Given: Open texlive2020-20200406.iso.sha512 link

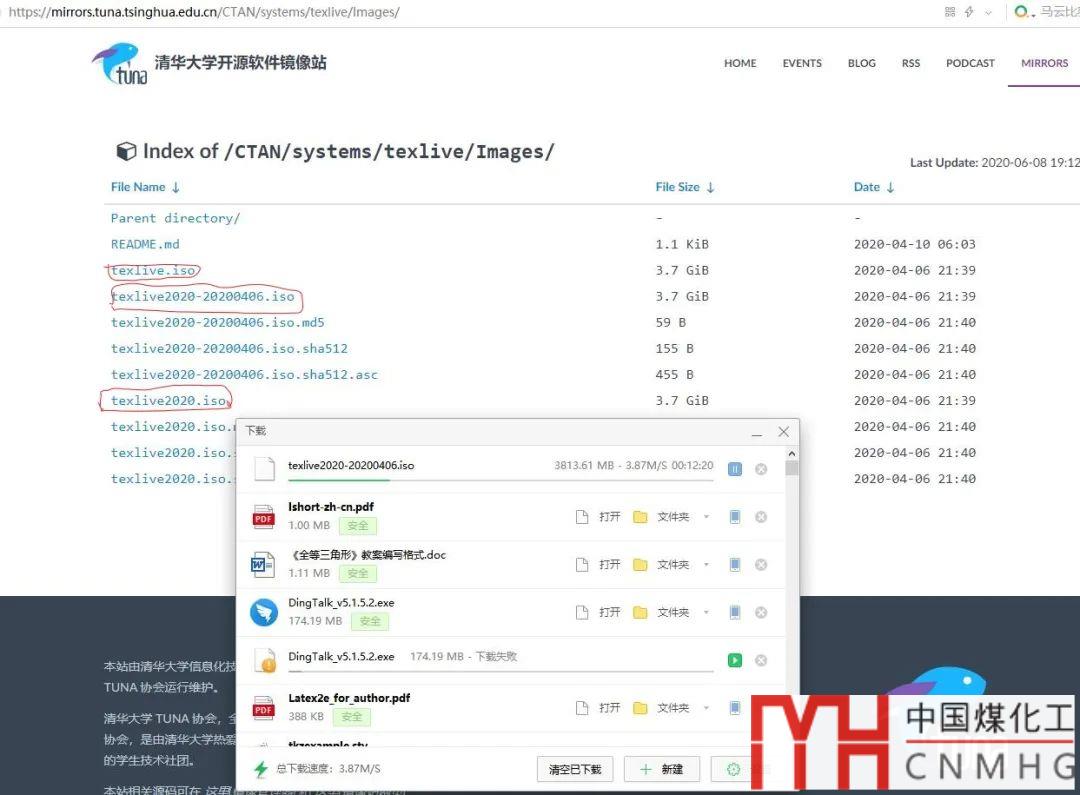Looking at the screenshot, I should (x=229, y=349).
